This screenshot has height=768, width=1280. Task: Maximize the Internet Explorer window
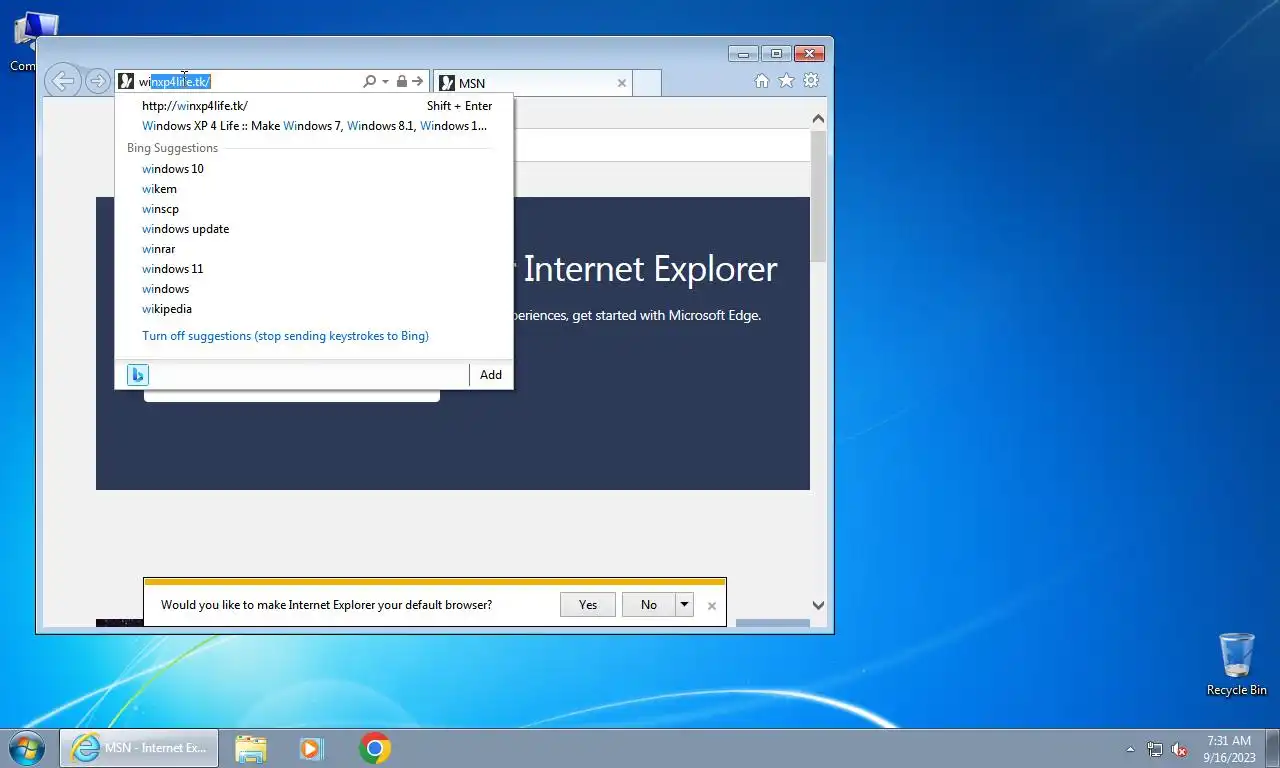pyautogui.click(x=775, y=54)
